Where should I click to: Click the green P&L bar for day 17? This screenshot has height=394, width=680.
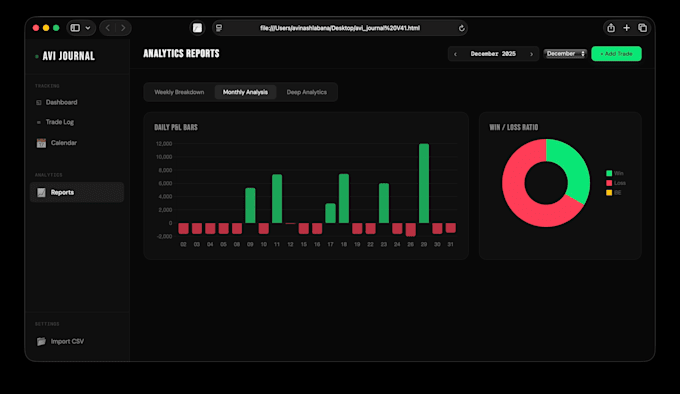330,213
